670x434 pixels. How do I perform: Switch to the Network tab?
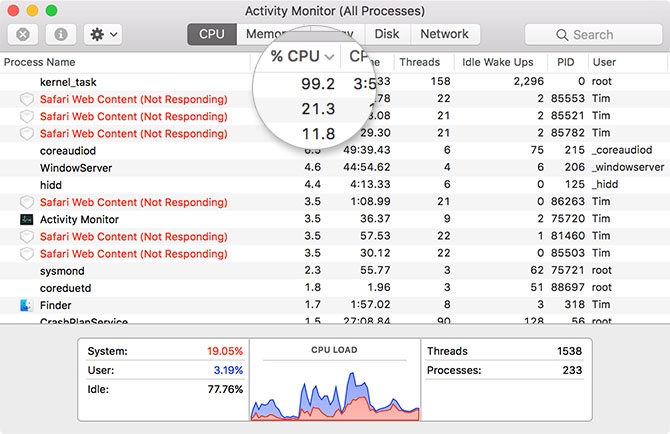pyautogui.click(x=444, y=34)
